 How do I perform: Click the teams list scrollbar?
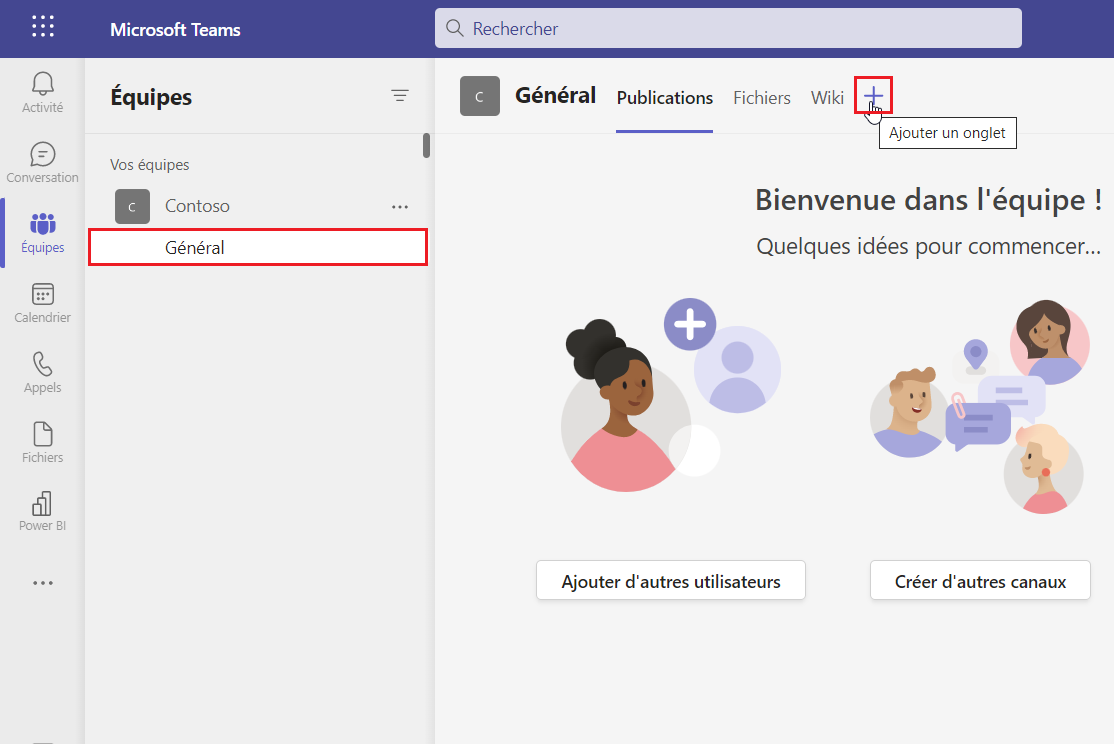[x=426, y=145]
